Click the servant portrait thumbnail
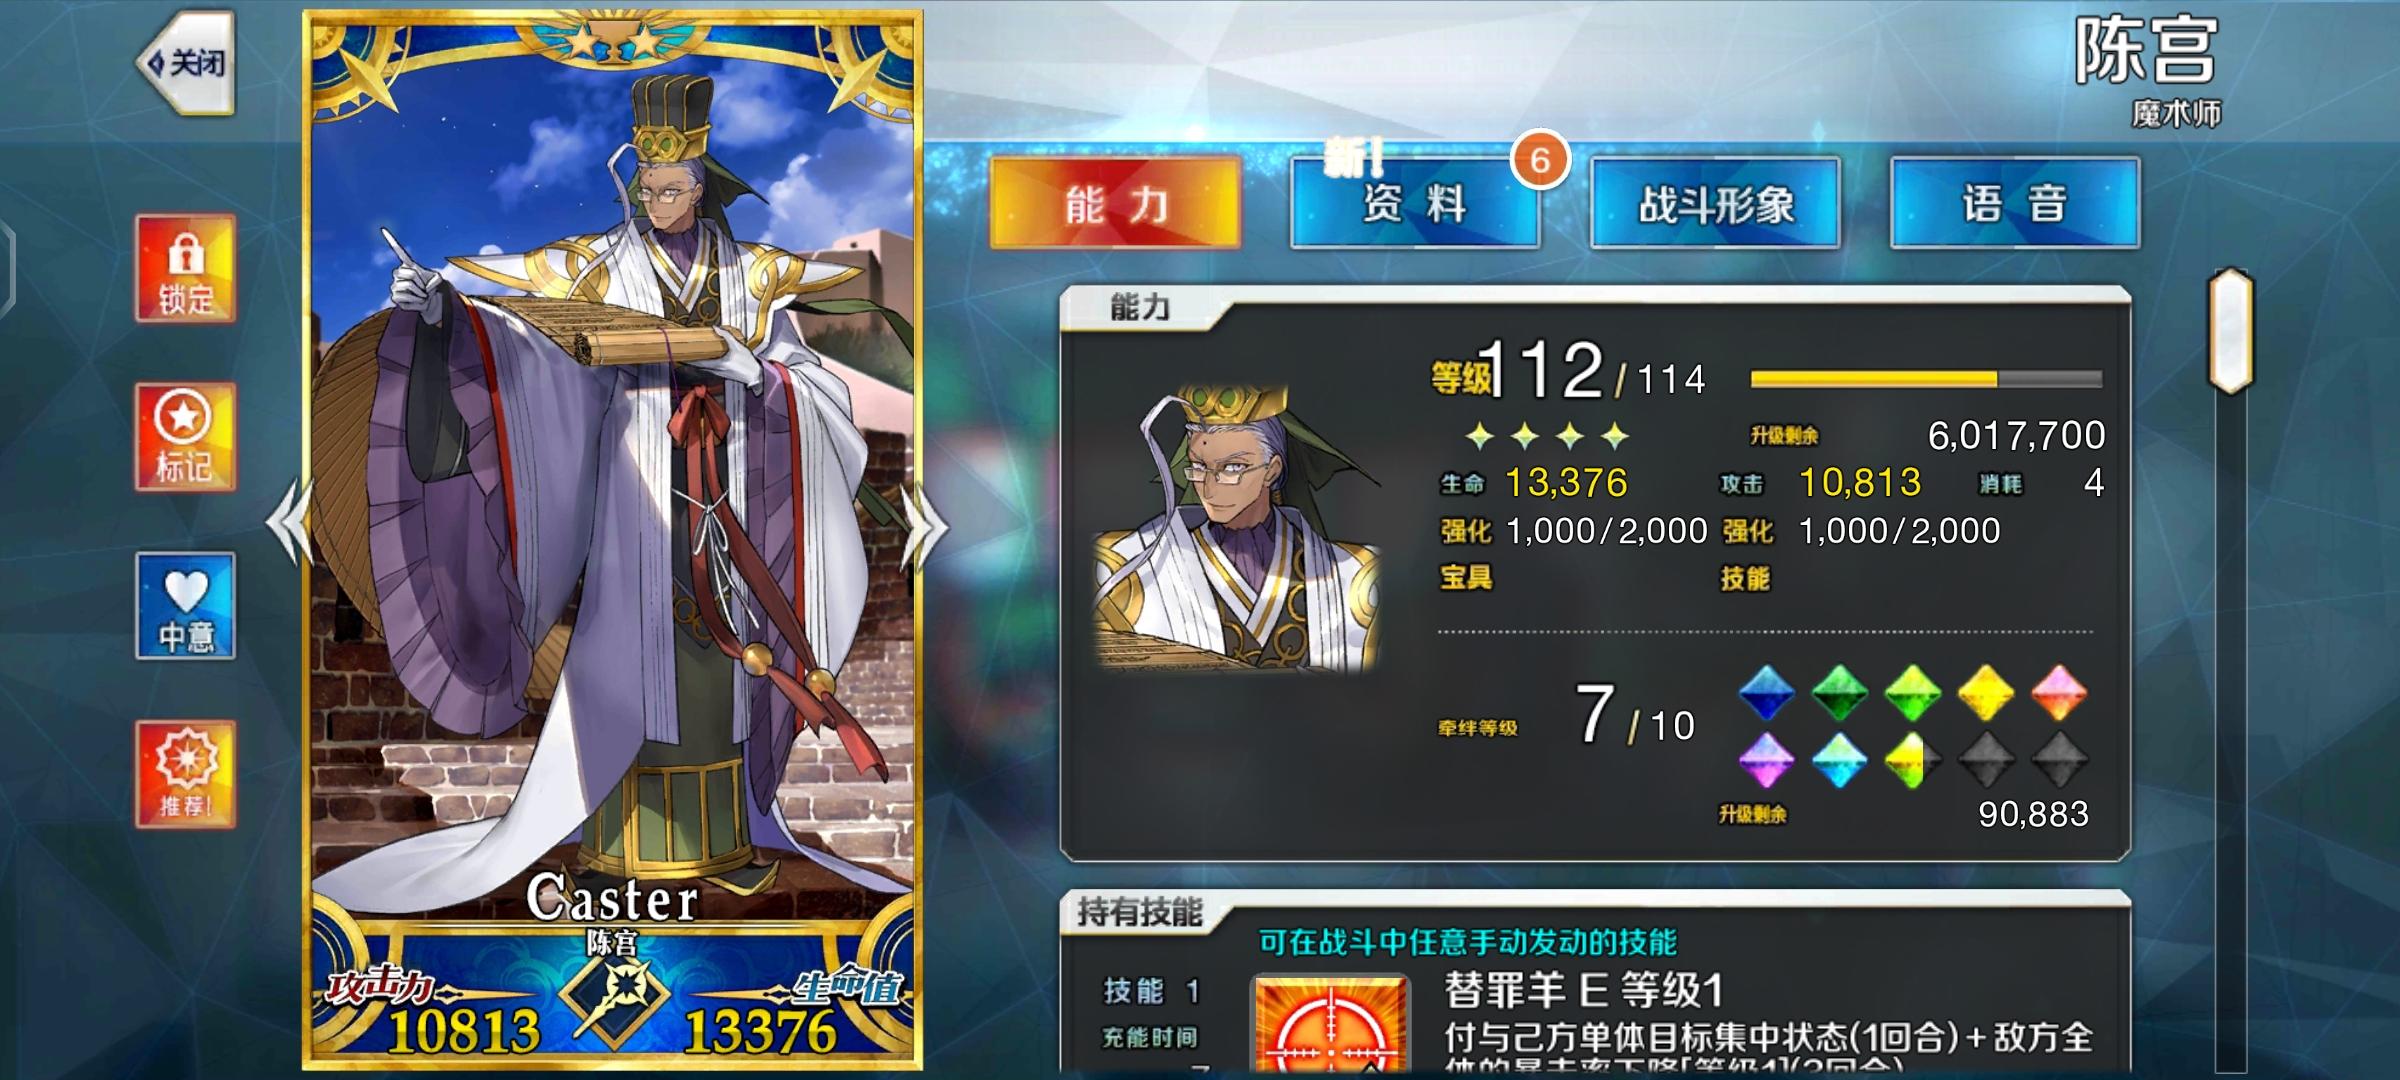This screenshot has height=1080, width=2400. pos(1238,527)
